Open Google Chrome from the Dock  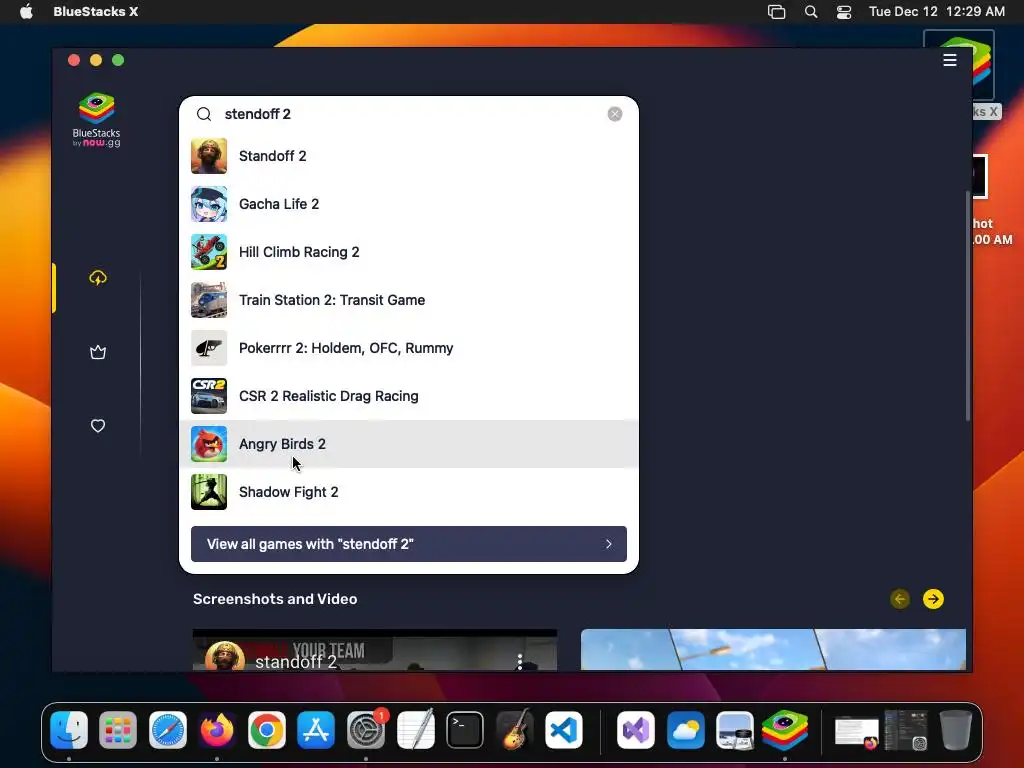pos(266,729)
